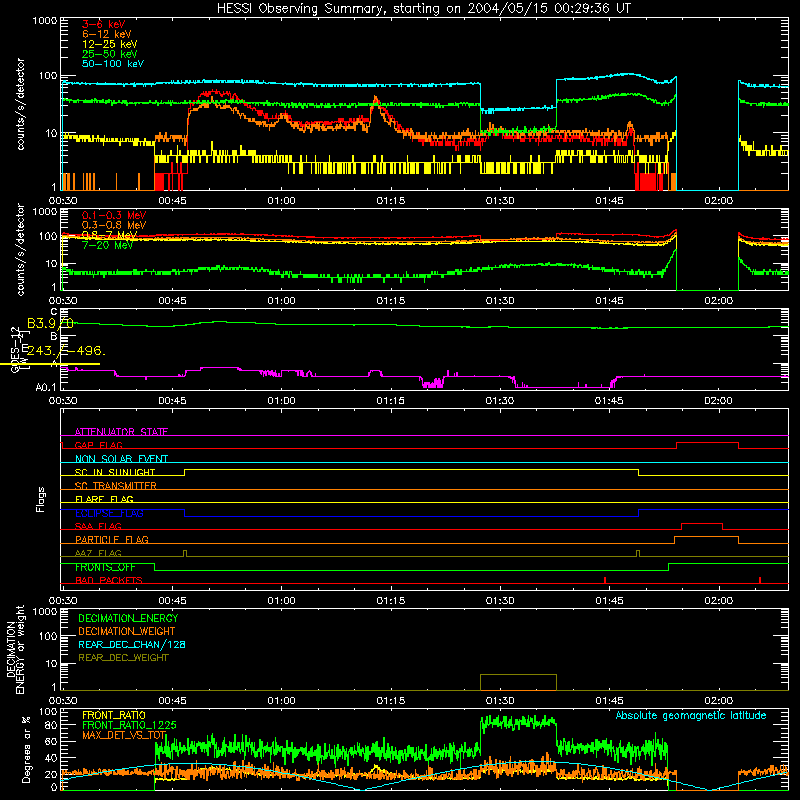Click the SC_IN_SUNLIGHT flag label
The width and height of the screenshot is (800, 800).
[x=115, y=472]
